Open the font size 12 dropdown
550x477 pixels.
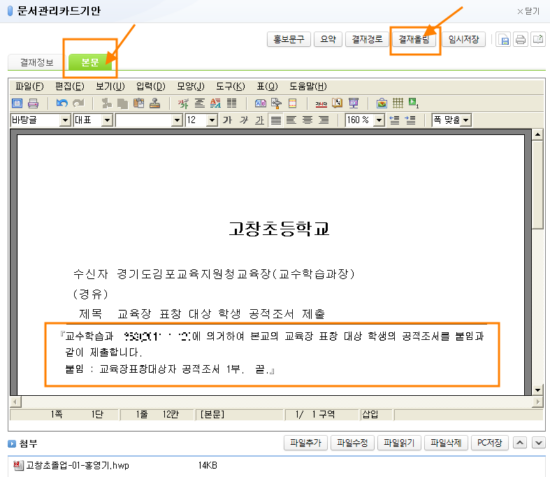click(212, 120)
